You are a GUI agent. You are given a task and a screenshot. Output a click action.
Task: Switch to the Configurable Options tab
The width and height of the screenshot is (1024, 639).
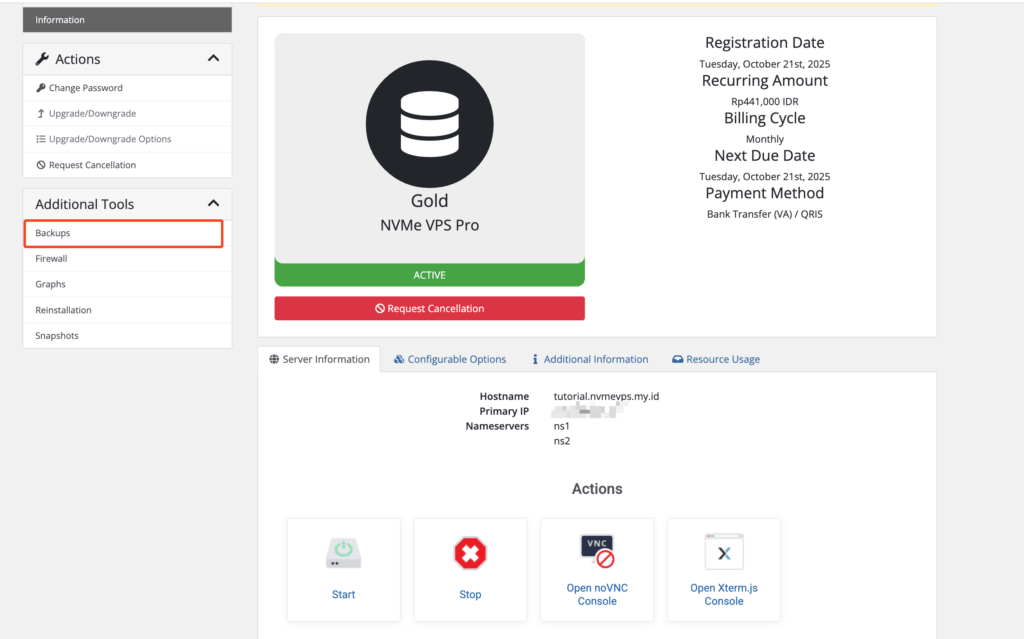pos(450,359)
